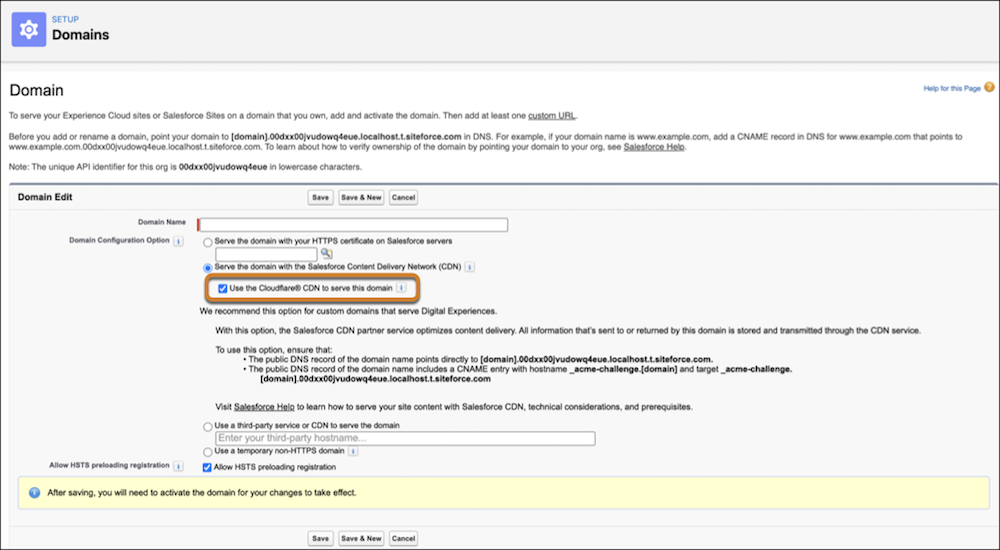
Task: Click info icon next to Salesforce CDN option
Action: click(469, 267)
